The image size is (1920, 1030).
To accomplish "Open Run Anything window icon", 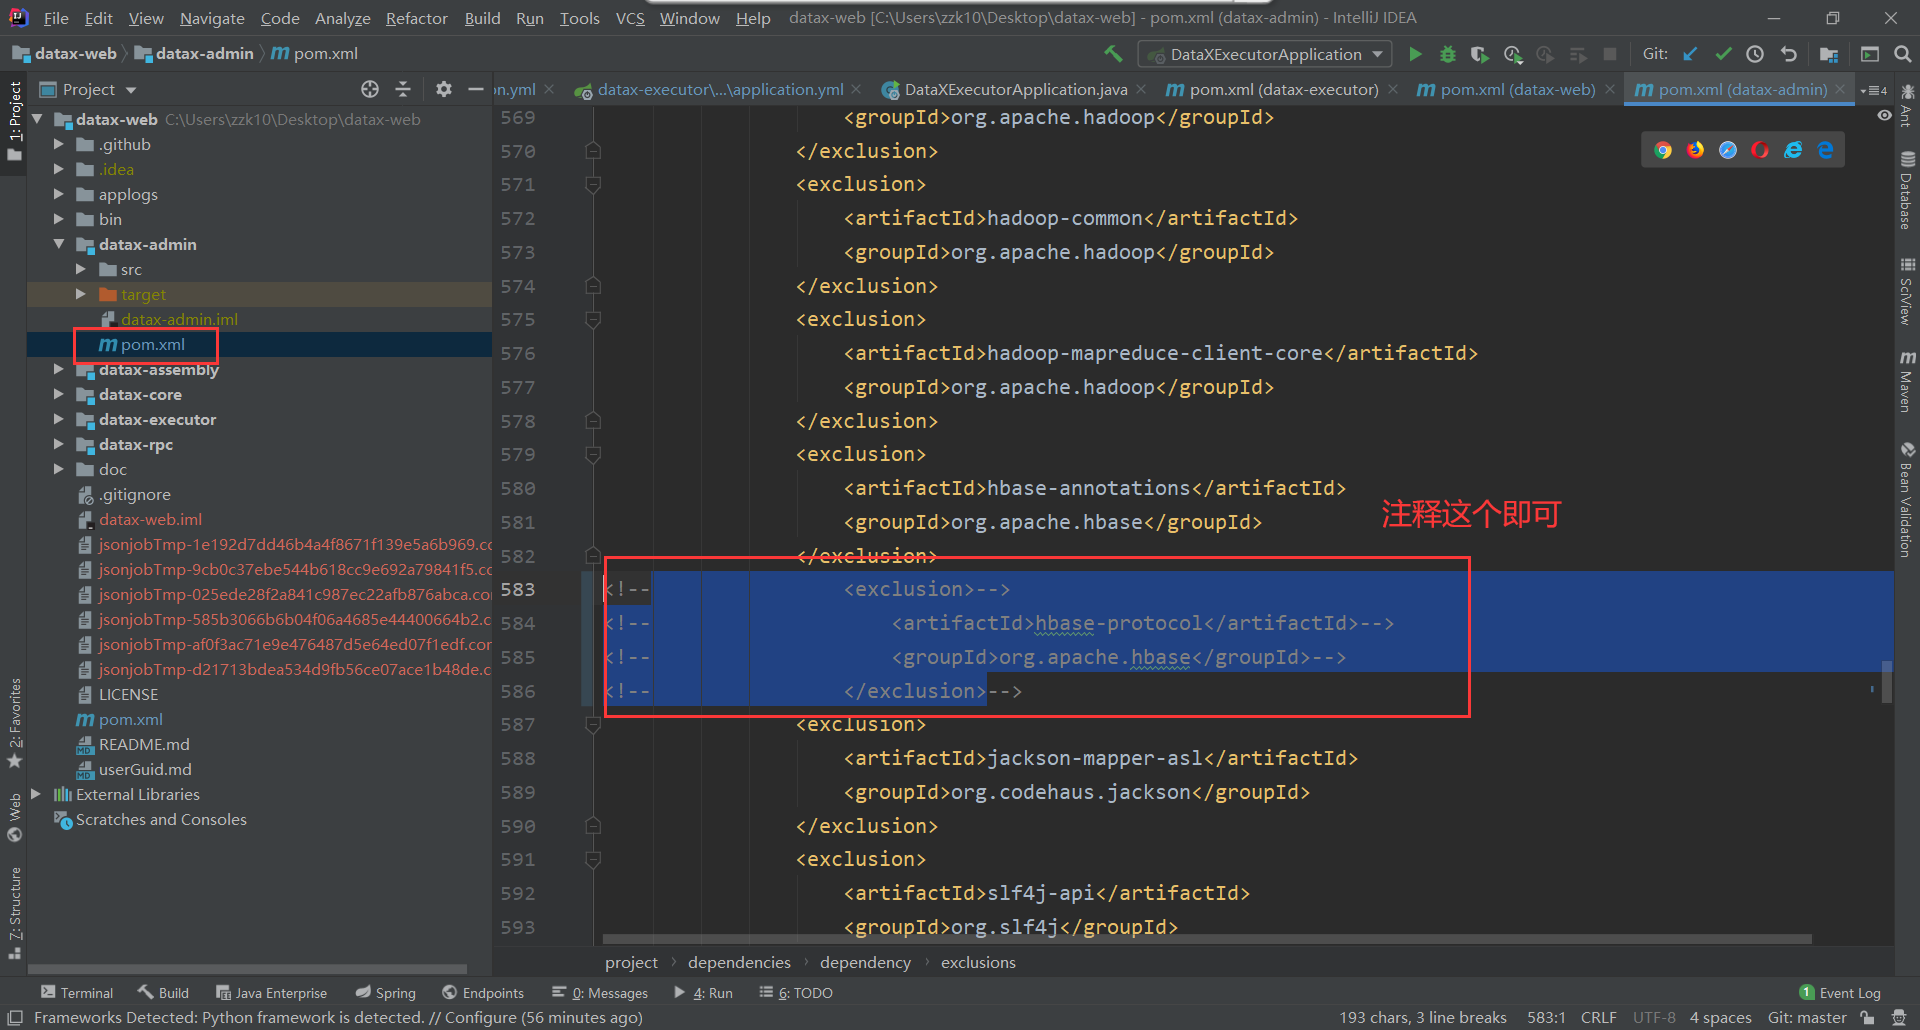I will [1870, 54].
